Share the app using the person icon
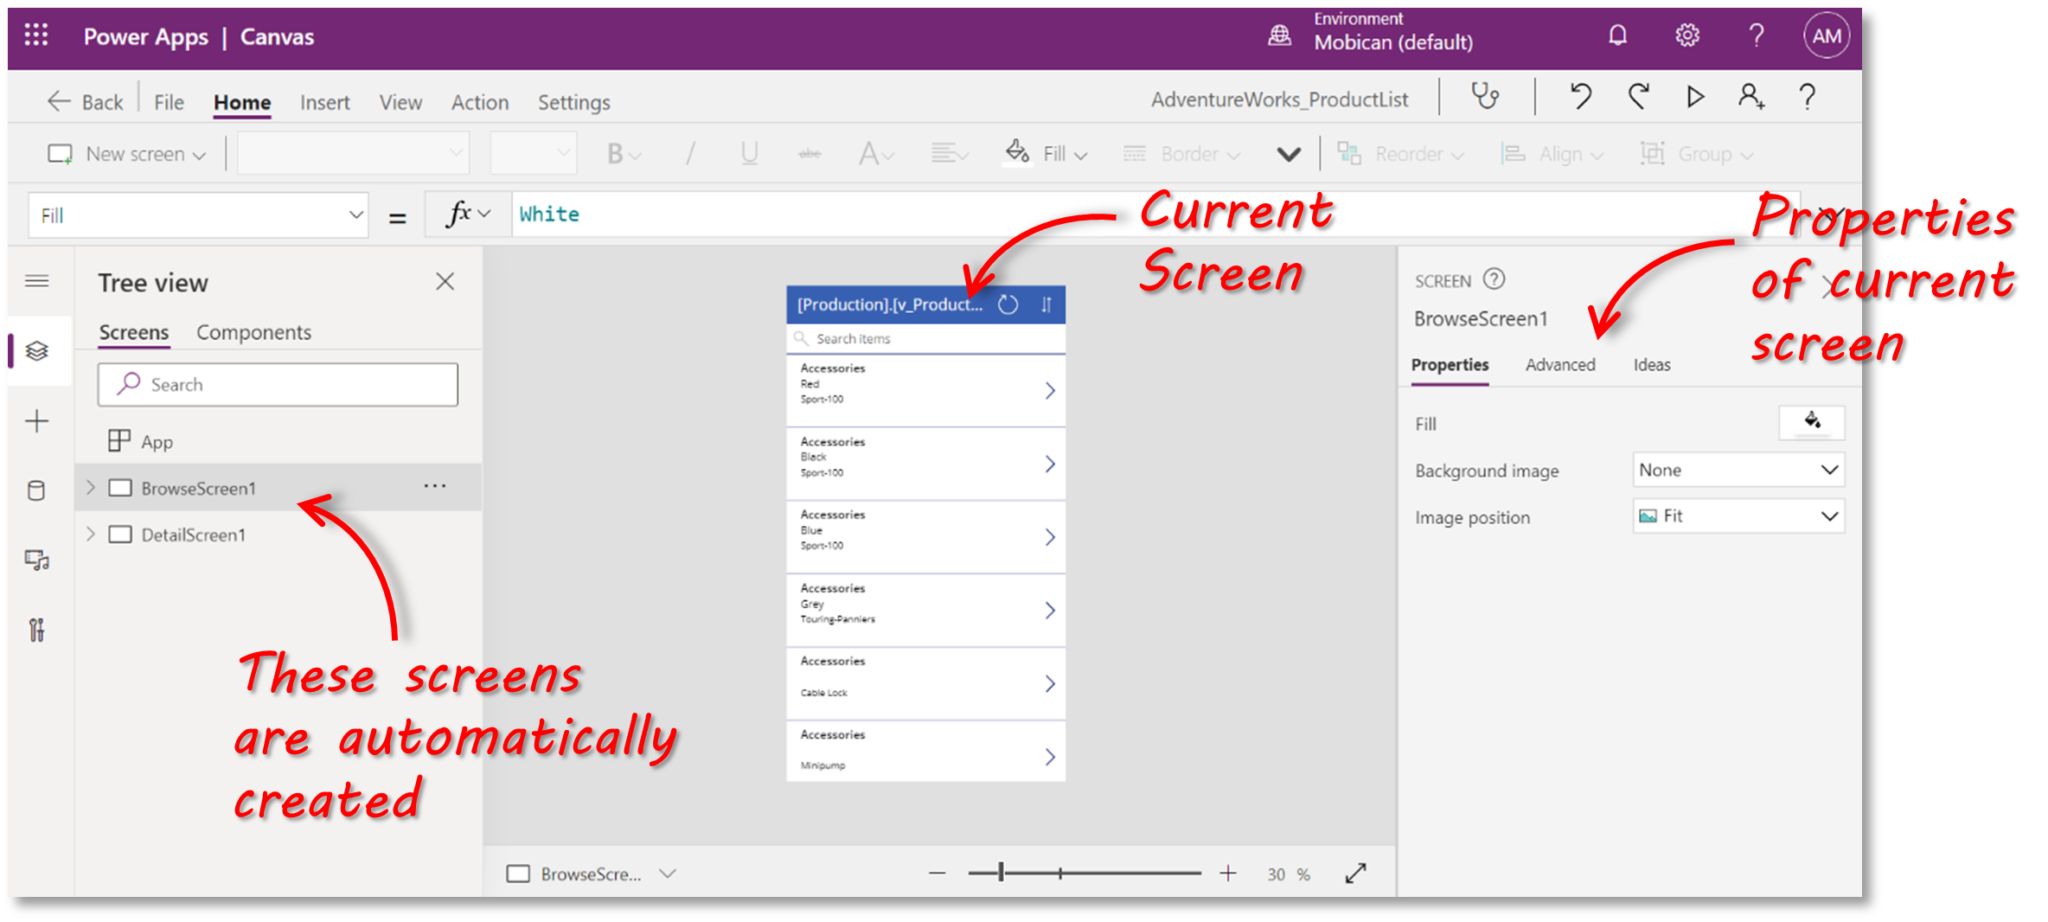2048x922 pixels. click(x=1751, y=96)
